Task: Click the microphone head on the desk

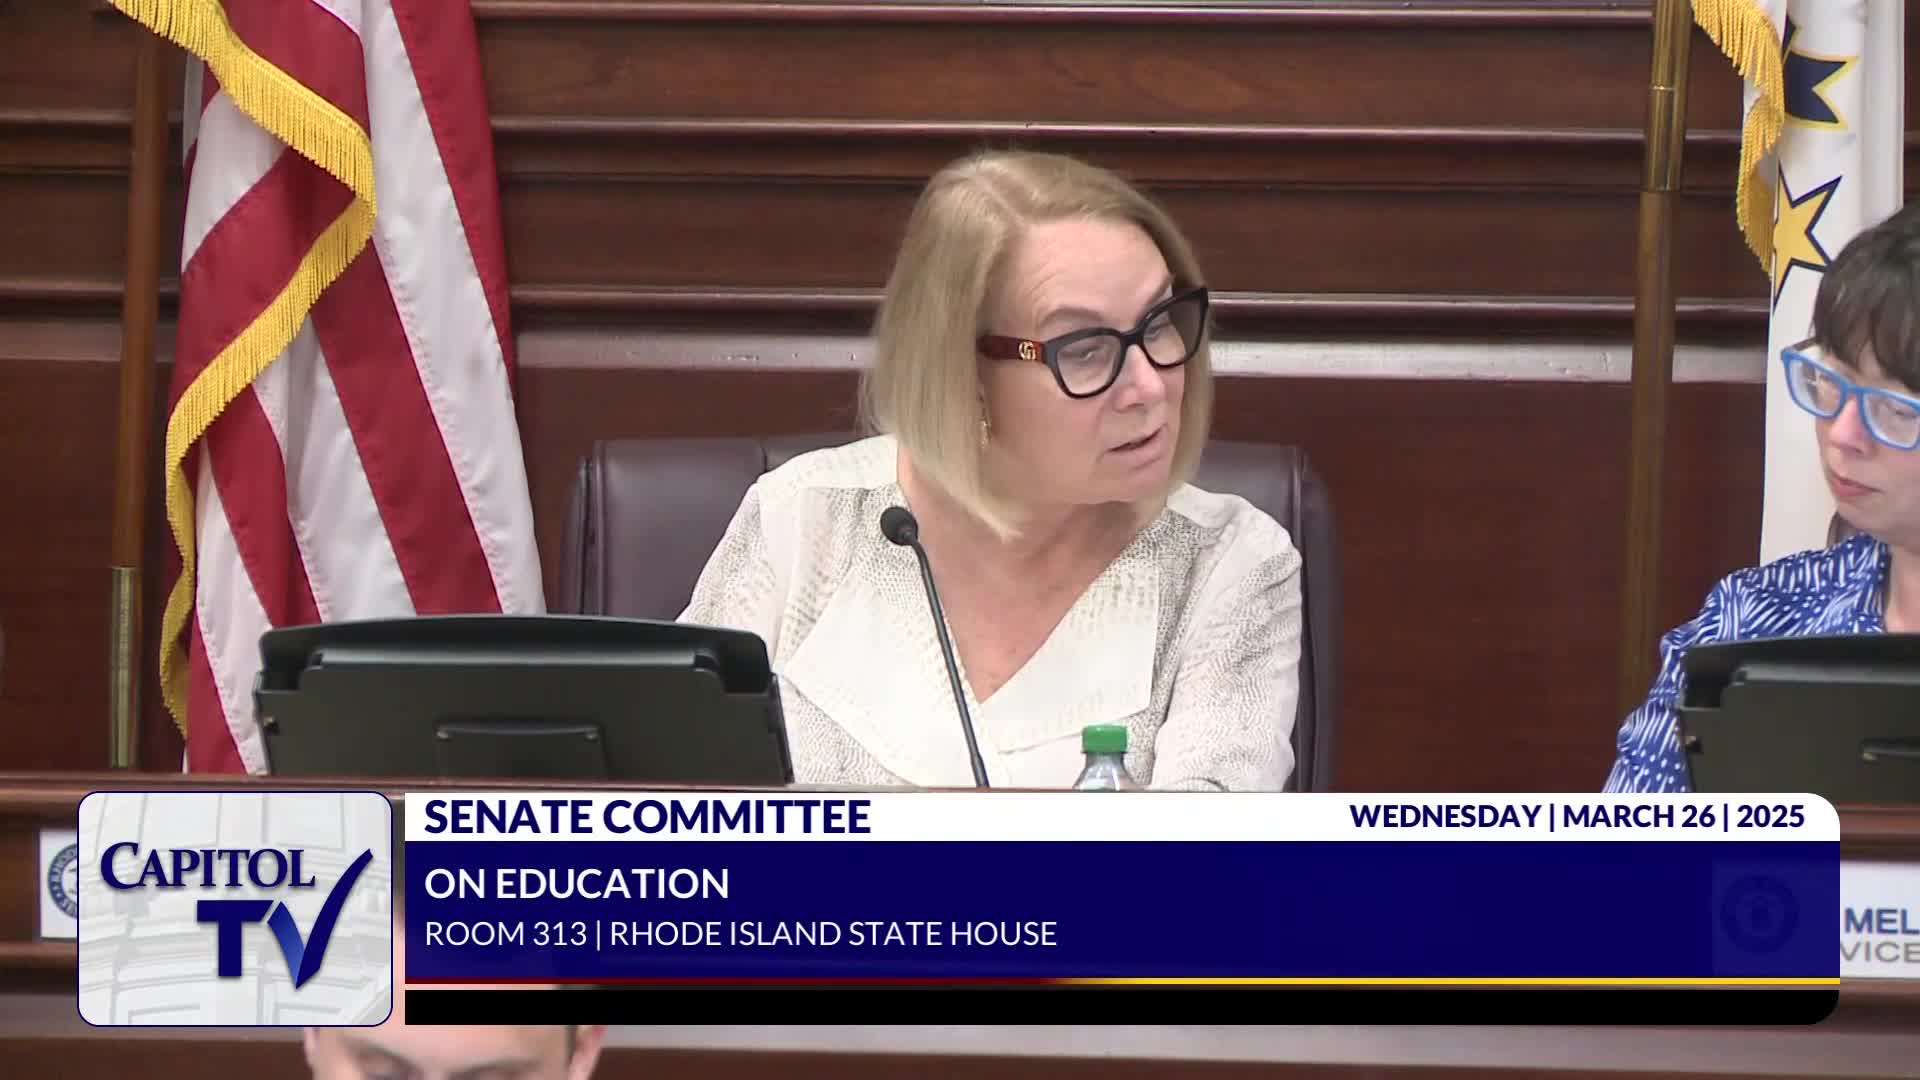Action: click(898, 525)
